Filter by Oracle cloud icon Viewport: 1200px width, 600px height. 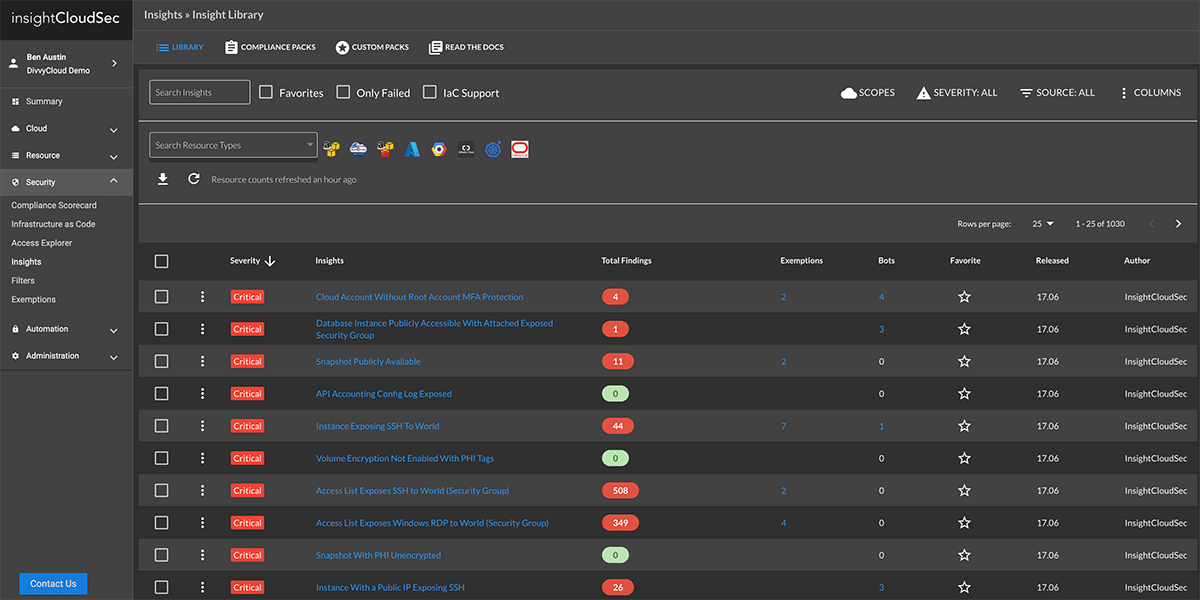coord(519,149)
